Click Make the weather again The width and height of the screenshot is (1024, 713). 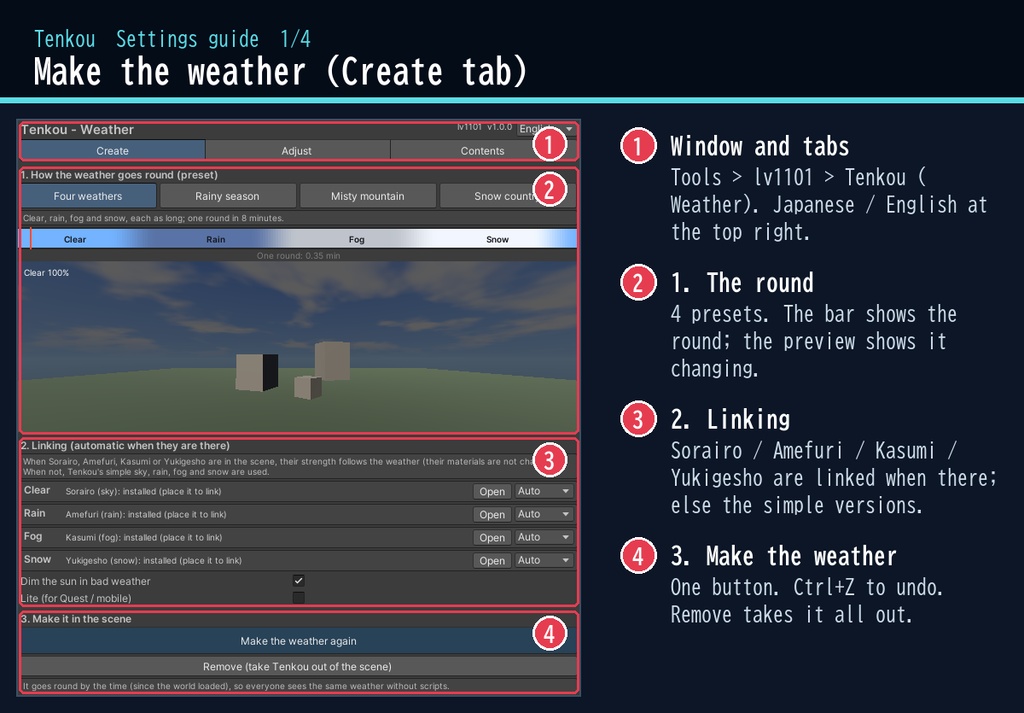(298, 641)
